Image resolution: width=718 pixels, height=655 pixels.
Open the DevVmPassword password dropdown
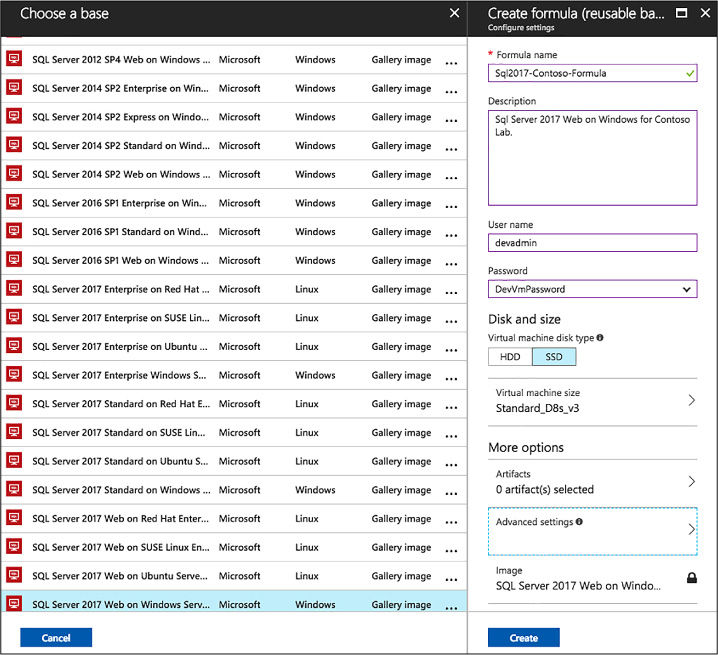tap(593, 289)
